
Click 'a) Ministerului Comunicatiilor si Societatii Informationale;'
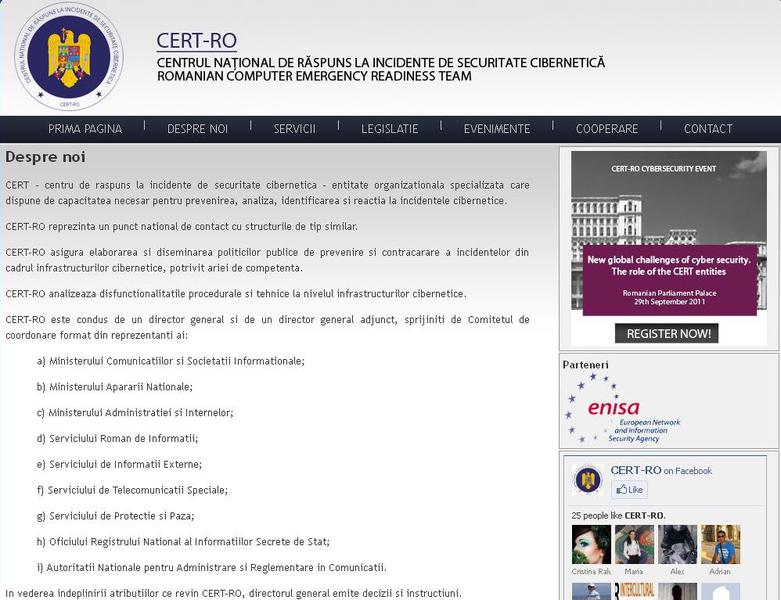[170, 361]
